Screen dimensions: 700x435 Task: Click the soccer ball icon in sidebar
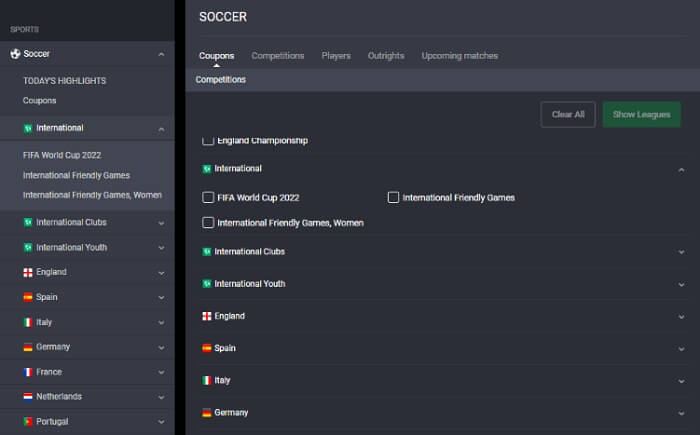pyautogui.click(x=15, y=54)
